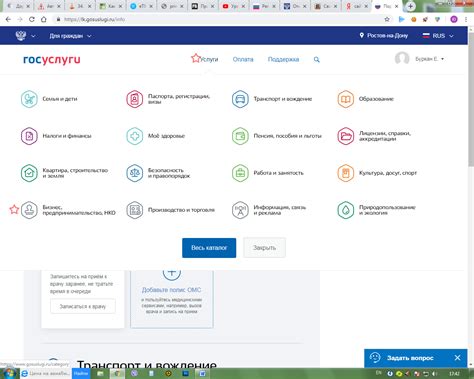Open the RUS language dropdown
Screen dimensions: 474x379
coord(438,36)
